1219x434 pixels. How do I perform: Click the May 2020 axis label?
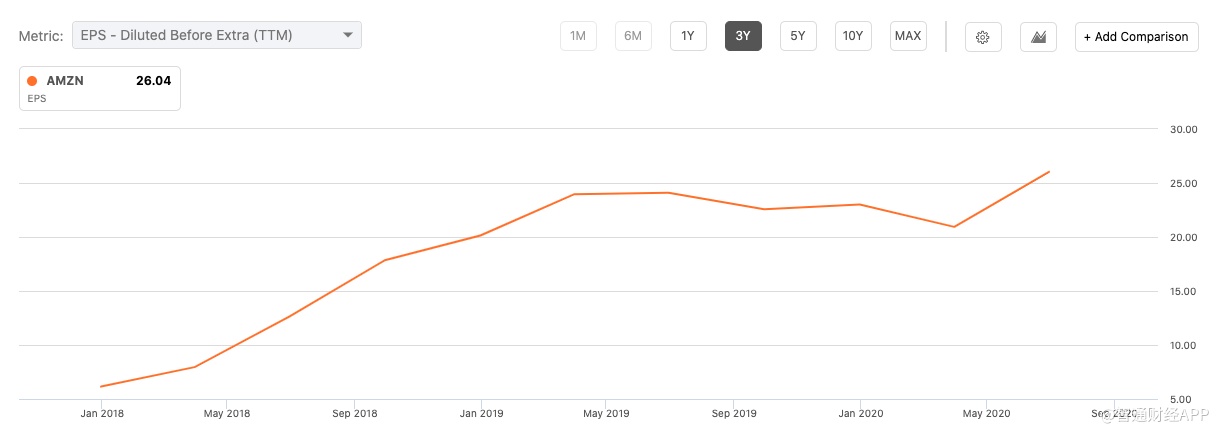pos(985,413)
